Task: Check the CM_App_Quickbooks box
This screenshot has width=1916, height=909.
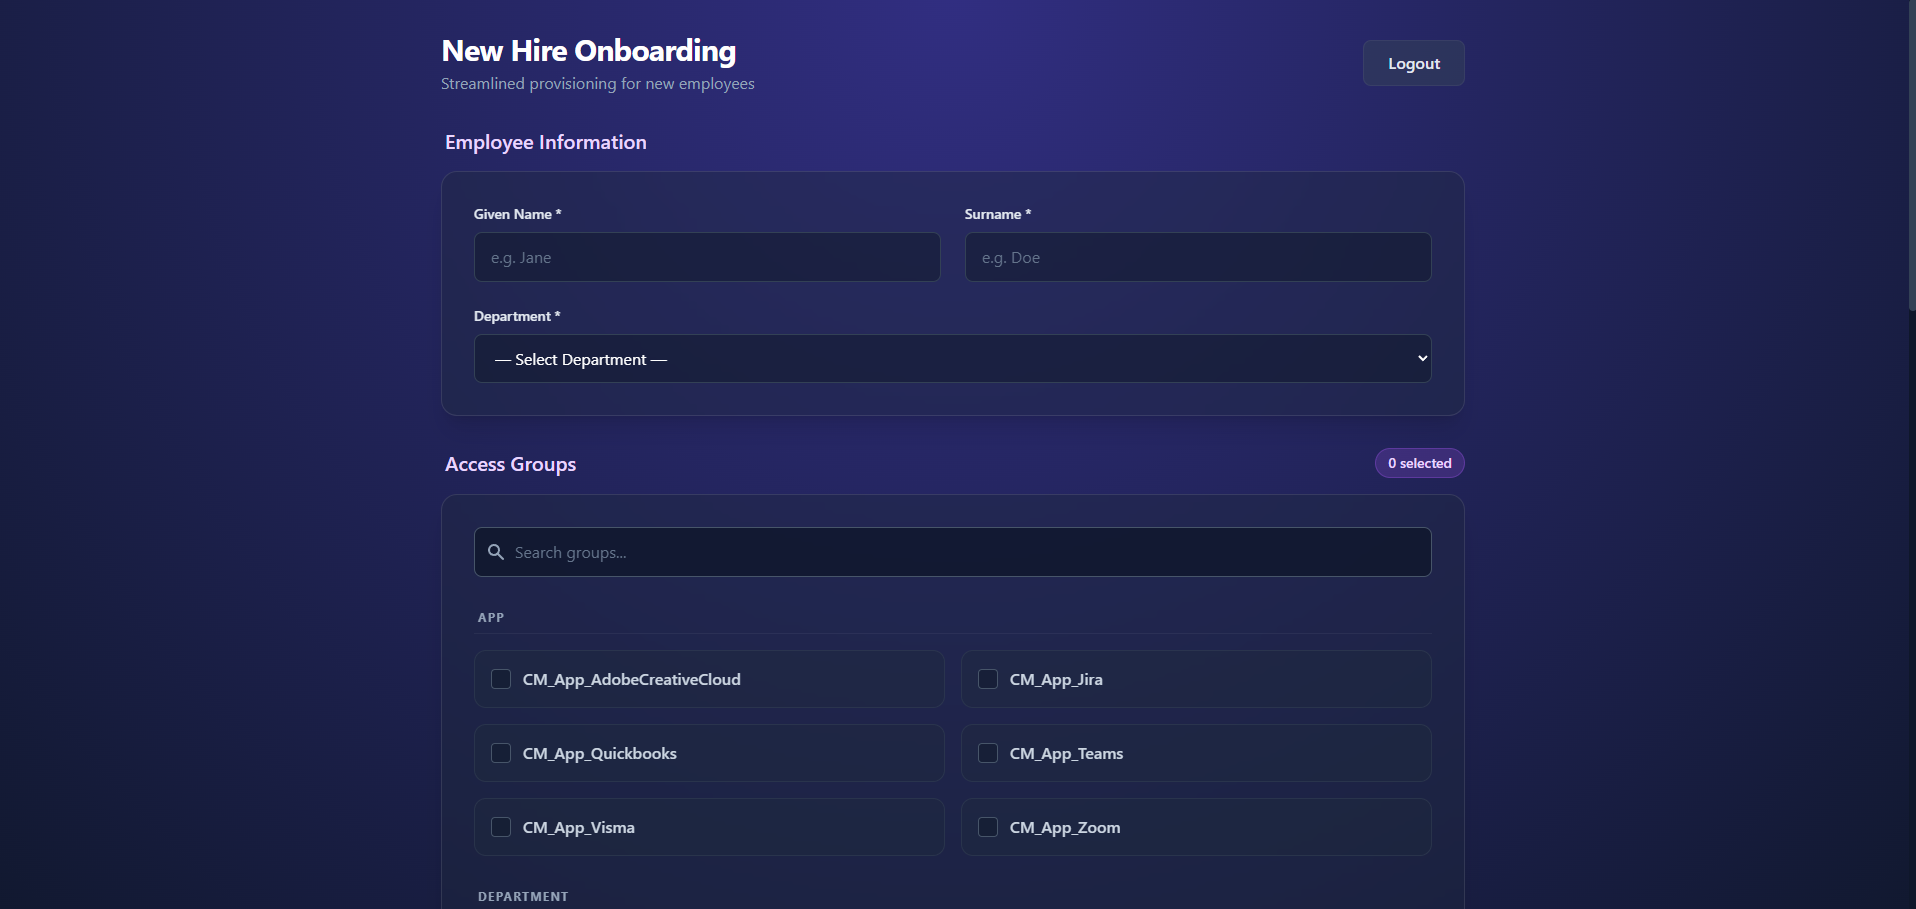Action: pos(501,753)
